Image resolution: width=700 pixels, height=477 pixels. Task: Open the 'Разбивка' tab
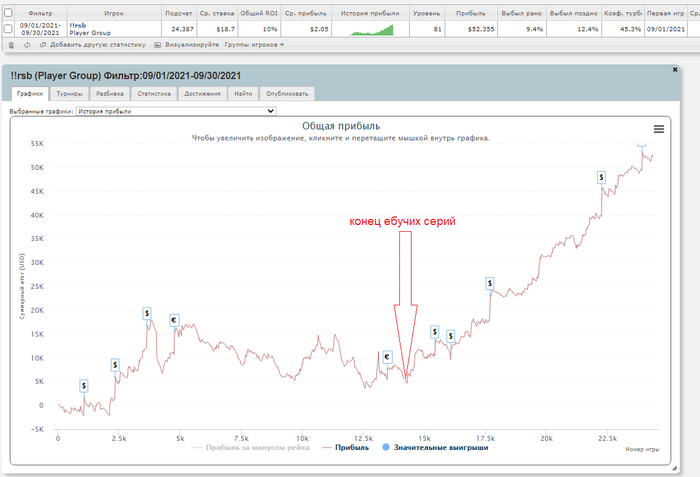click(110, 94)
